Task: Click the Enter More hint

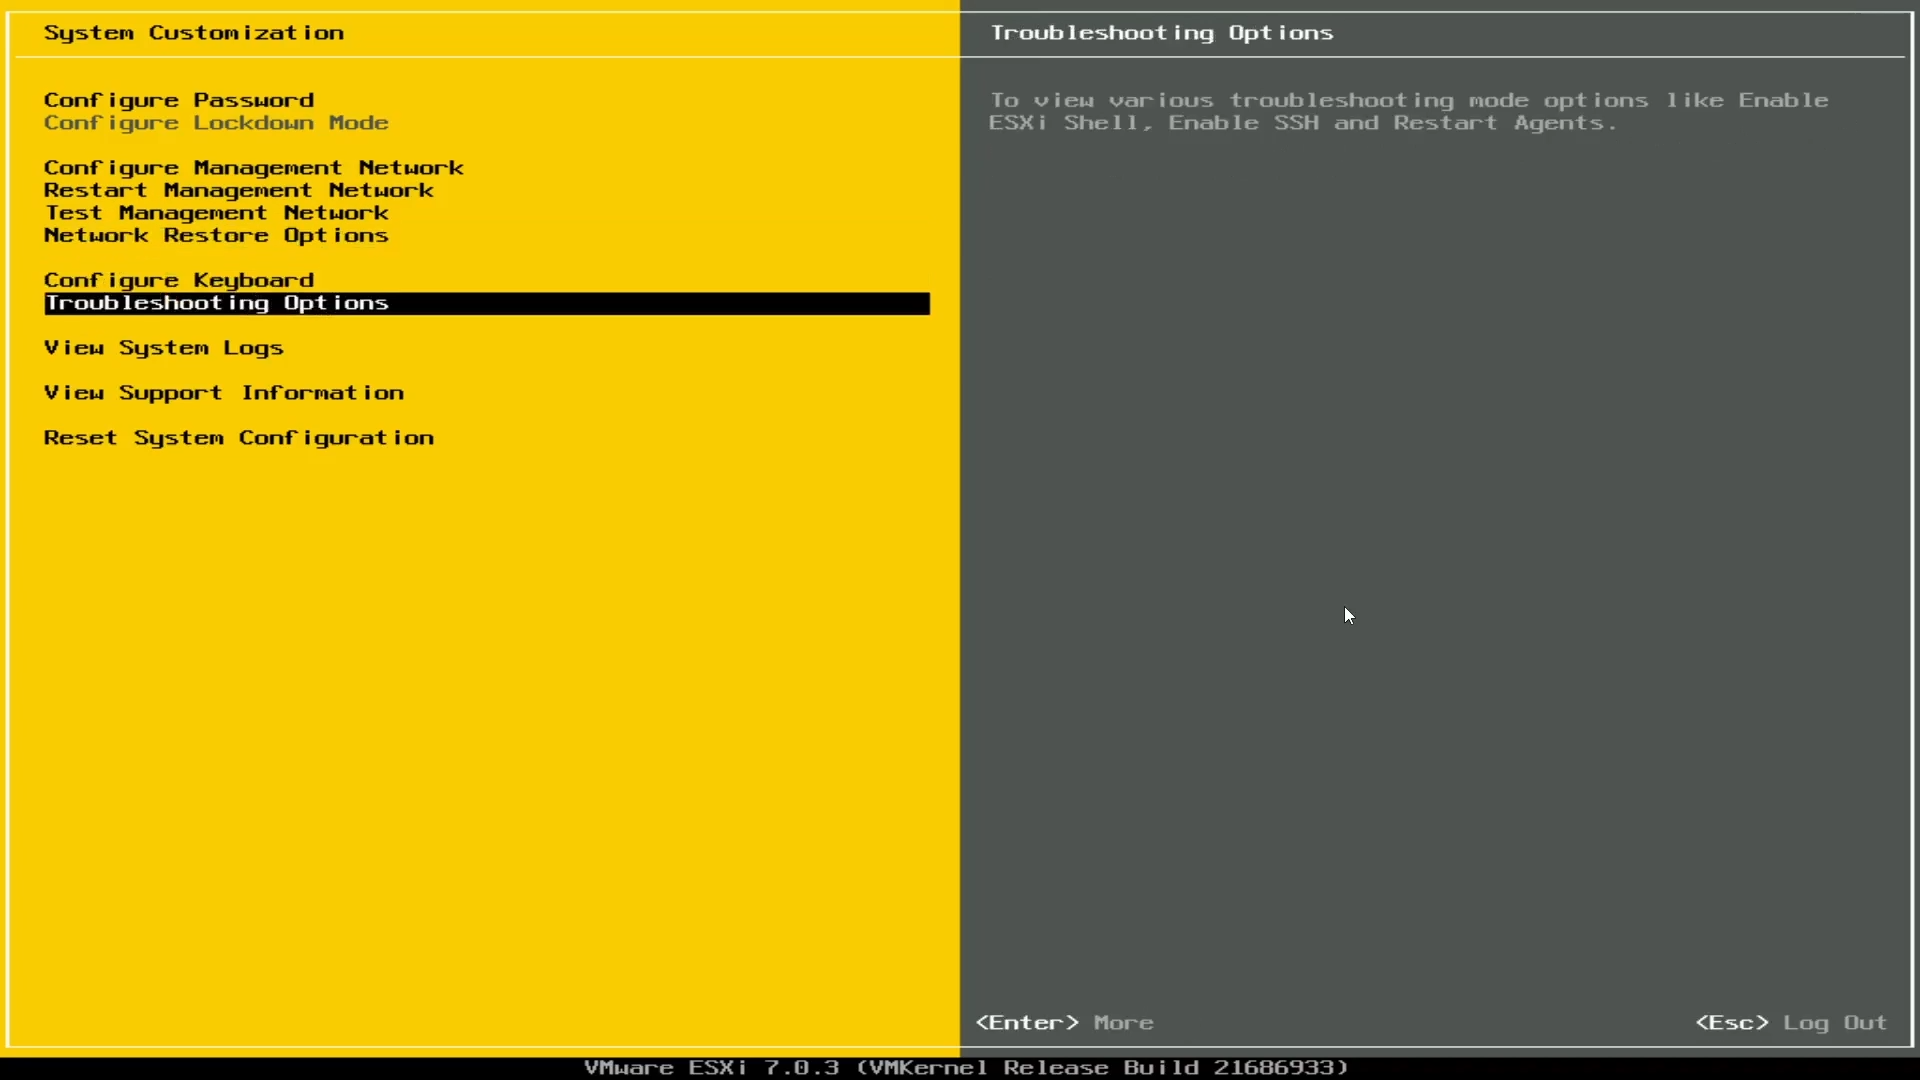Action: 1063,1022
